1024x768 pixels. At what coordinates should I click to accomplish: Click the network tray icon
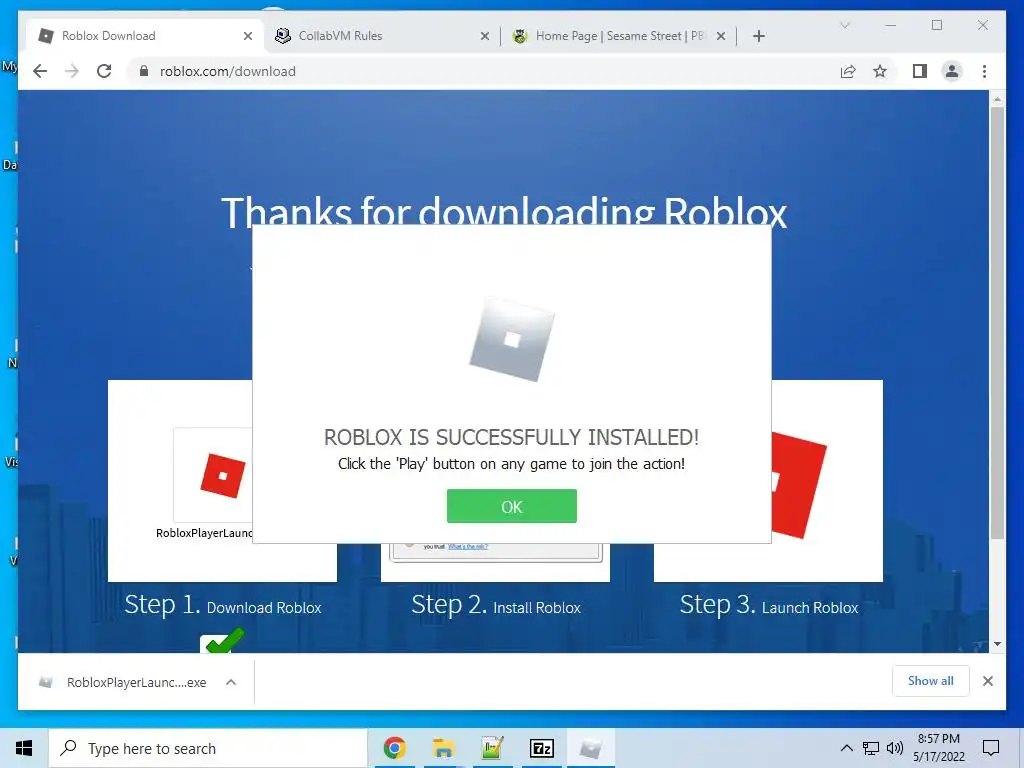pyautogui.click(x=871, y=748)
